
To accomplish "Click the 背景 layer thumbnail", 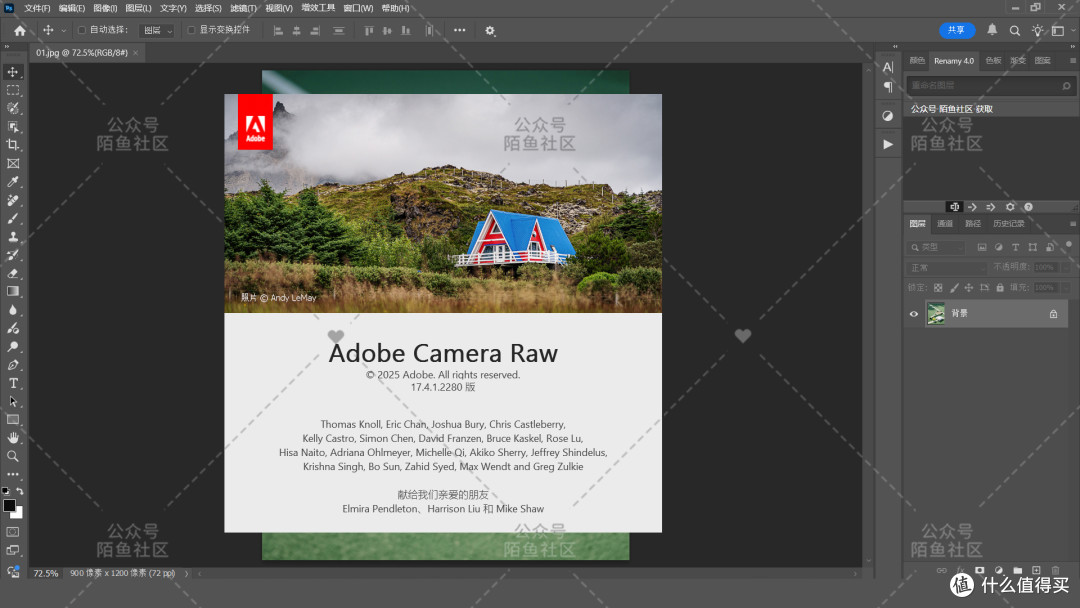I will point(935,314).
